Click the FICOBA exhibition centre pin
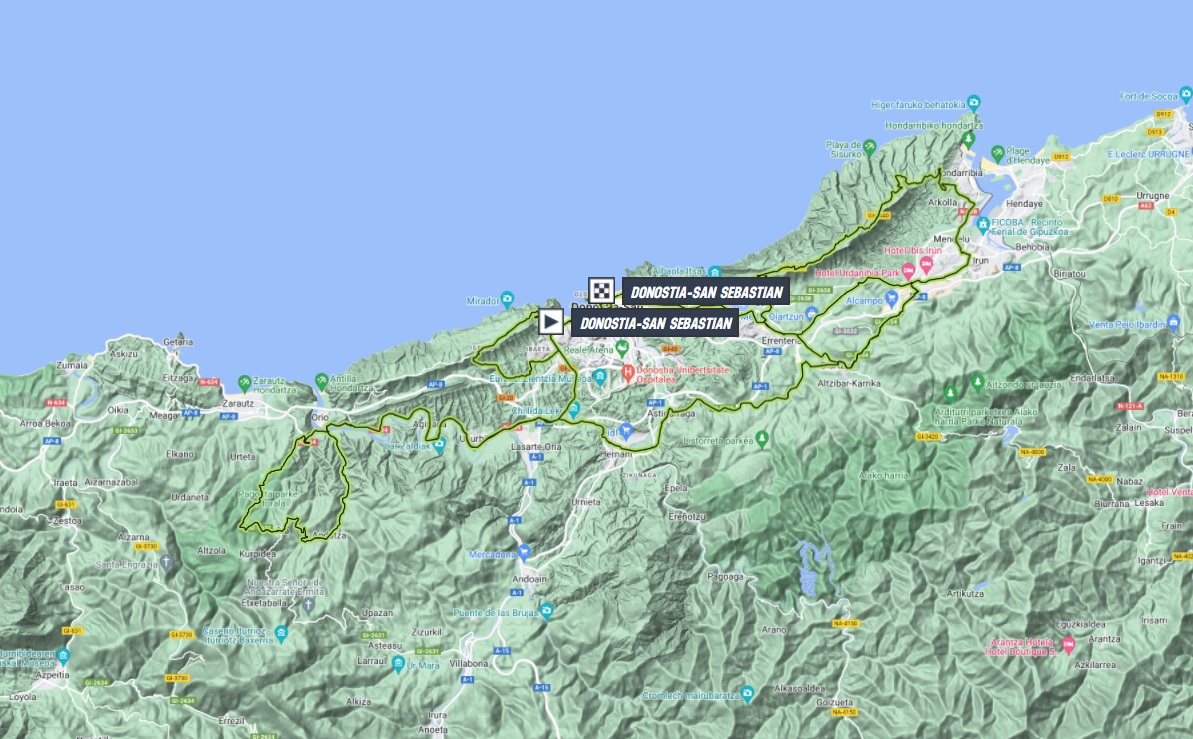Image resolution: width=1193 pixels, height=739 pixels. click(x=983, y=223)
